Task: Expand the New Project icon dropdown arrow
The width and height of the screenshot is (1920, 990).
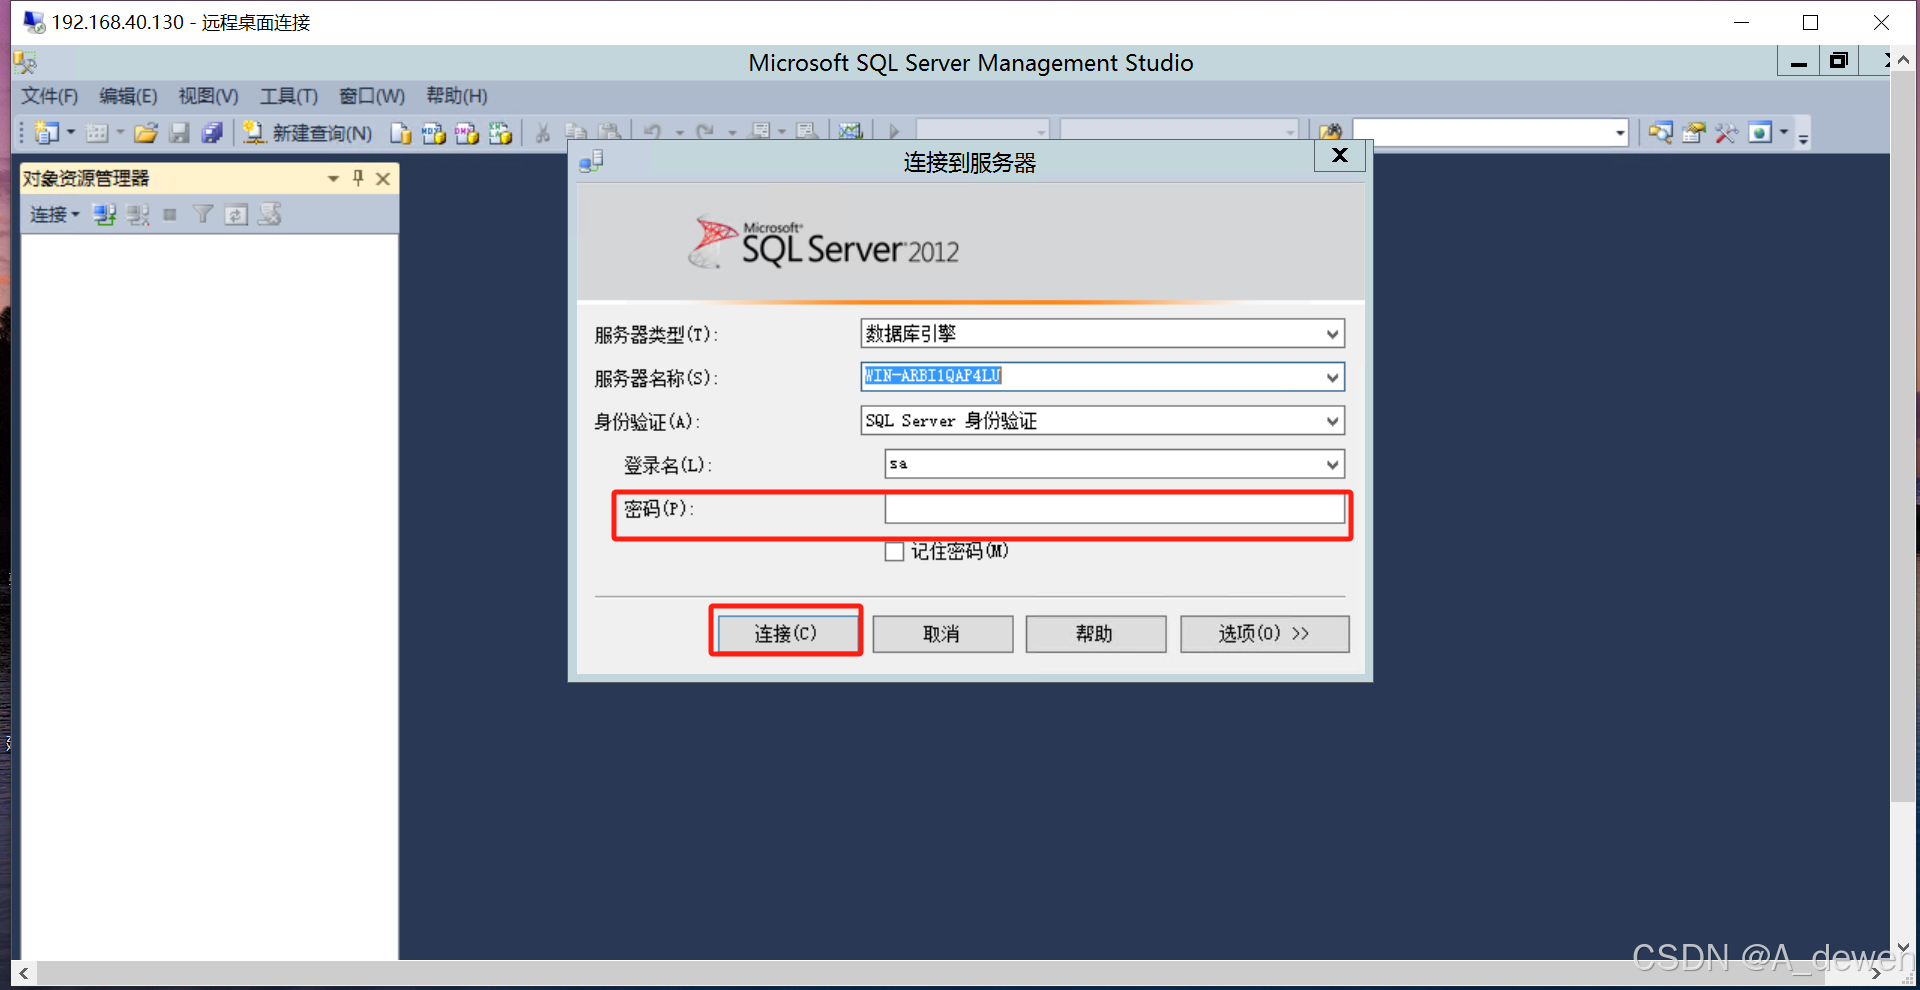Action: [71, 132]
